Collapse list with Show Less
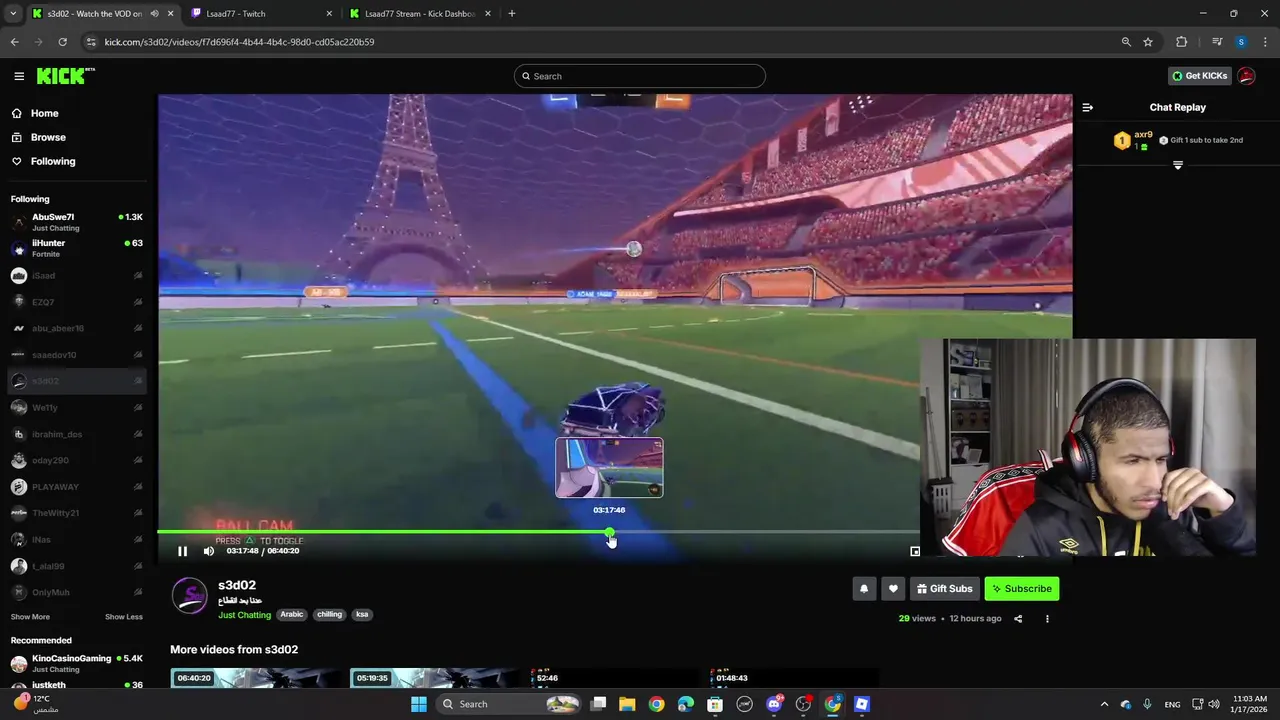This screenshot has height=720, width=1280. 124,617
